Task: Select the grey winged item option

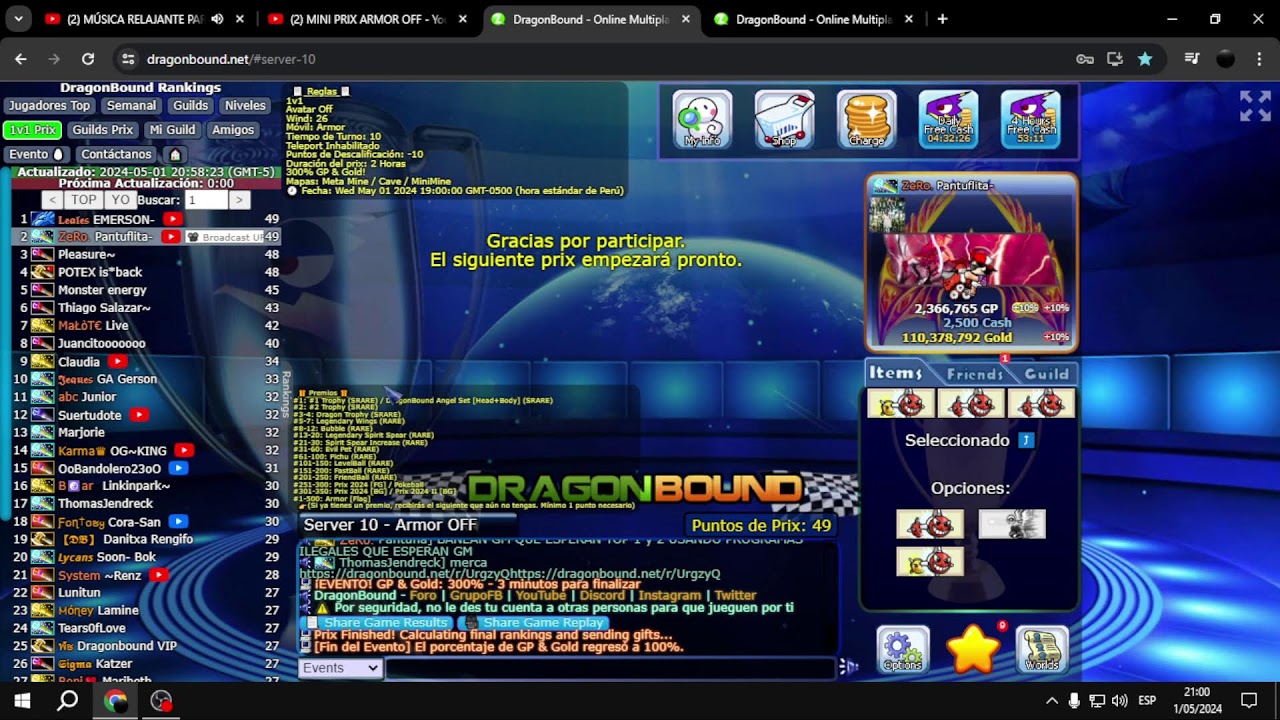Action: pos(1012,524)
